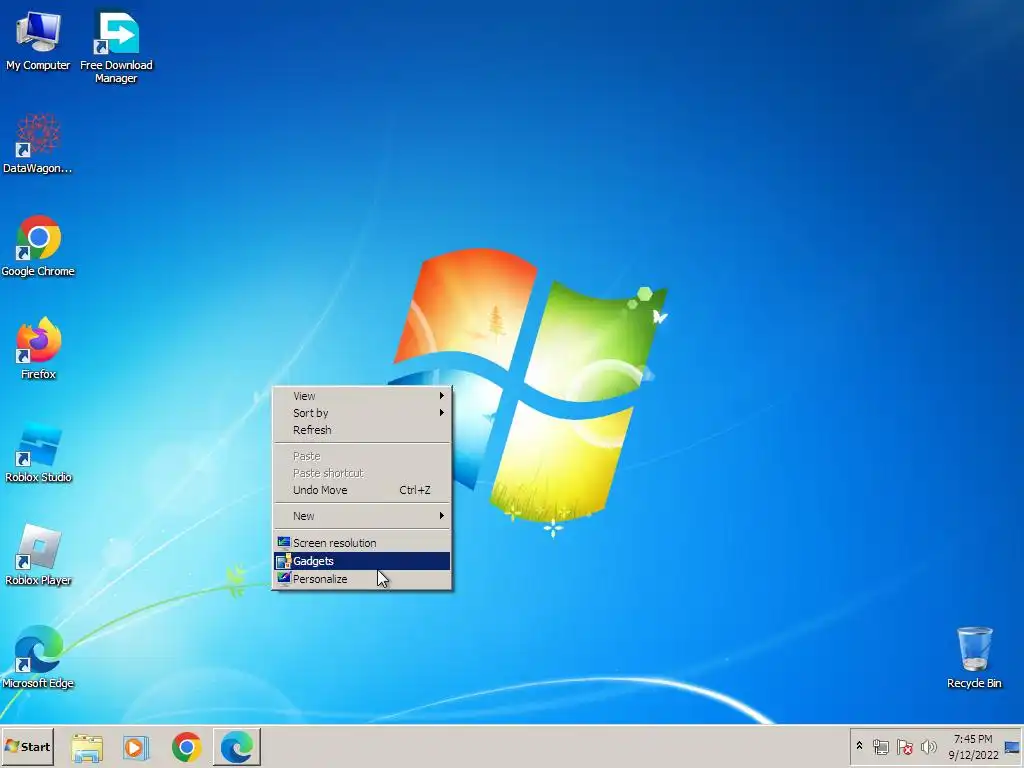Open Windows Media Player from taskbar

pos(136,747)
